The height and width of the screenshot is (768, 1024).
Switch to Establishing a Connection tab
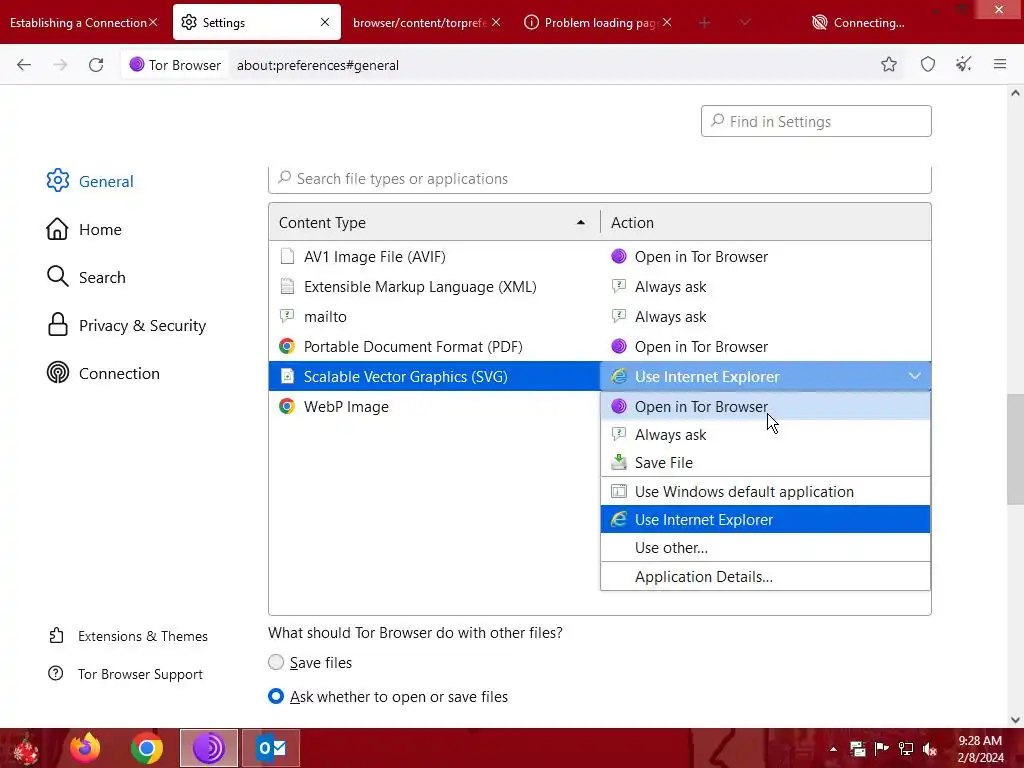point(78,22)
